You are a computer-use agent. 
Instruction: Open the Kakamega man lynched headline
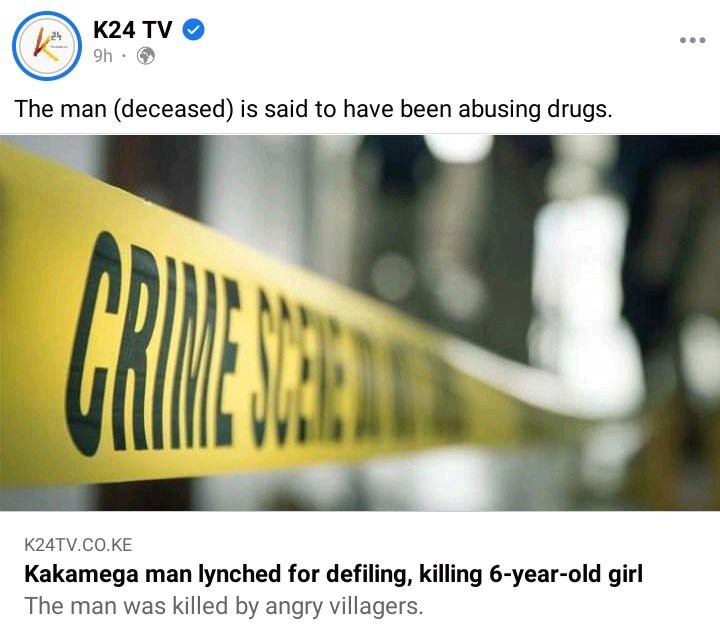pos(333,574)
